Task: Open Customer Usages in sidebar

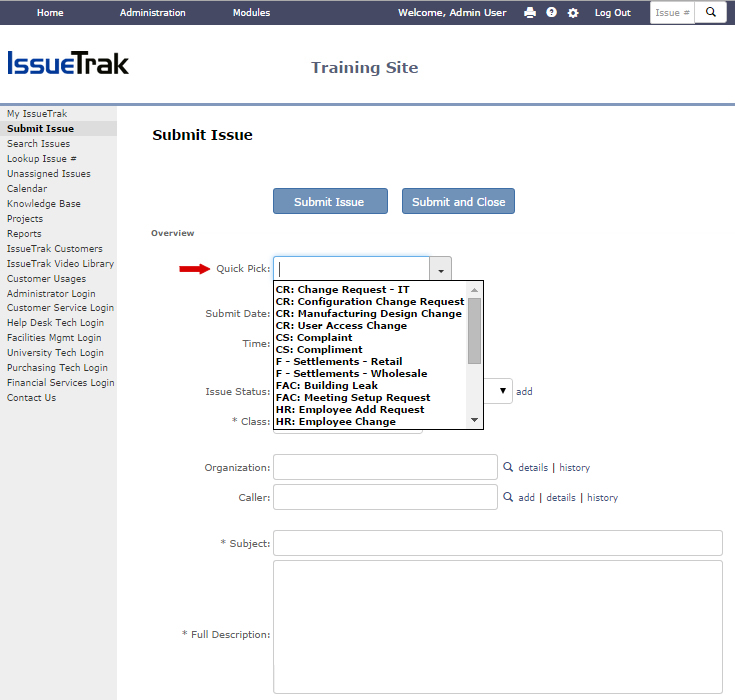Action: pyautogui.click(x=46, y=278)
